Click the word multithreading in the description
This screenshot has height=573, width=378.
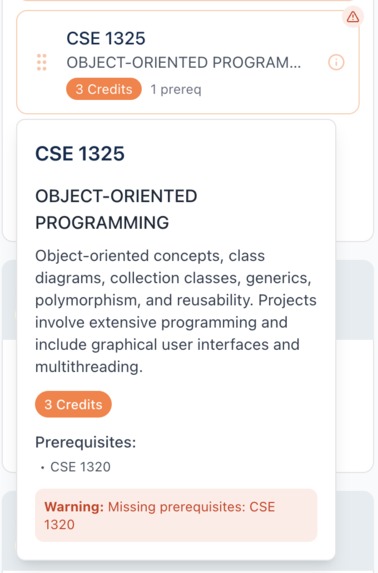pyautogui.click(x=88, y=367)
